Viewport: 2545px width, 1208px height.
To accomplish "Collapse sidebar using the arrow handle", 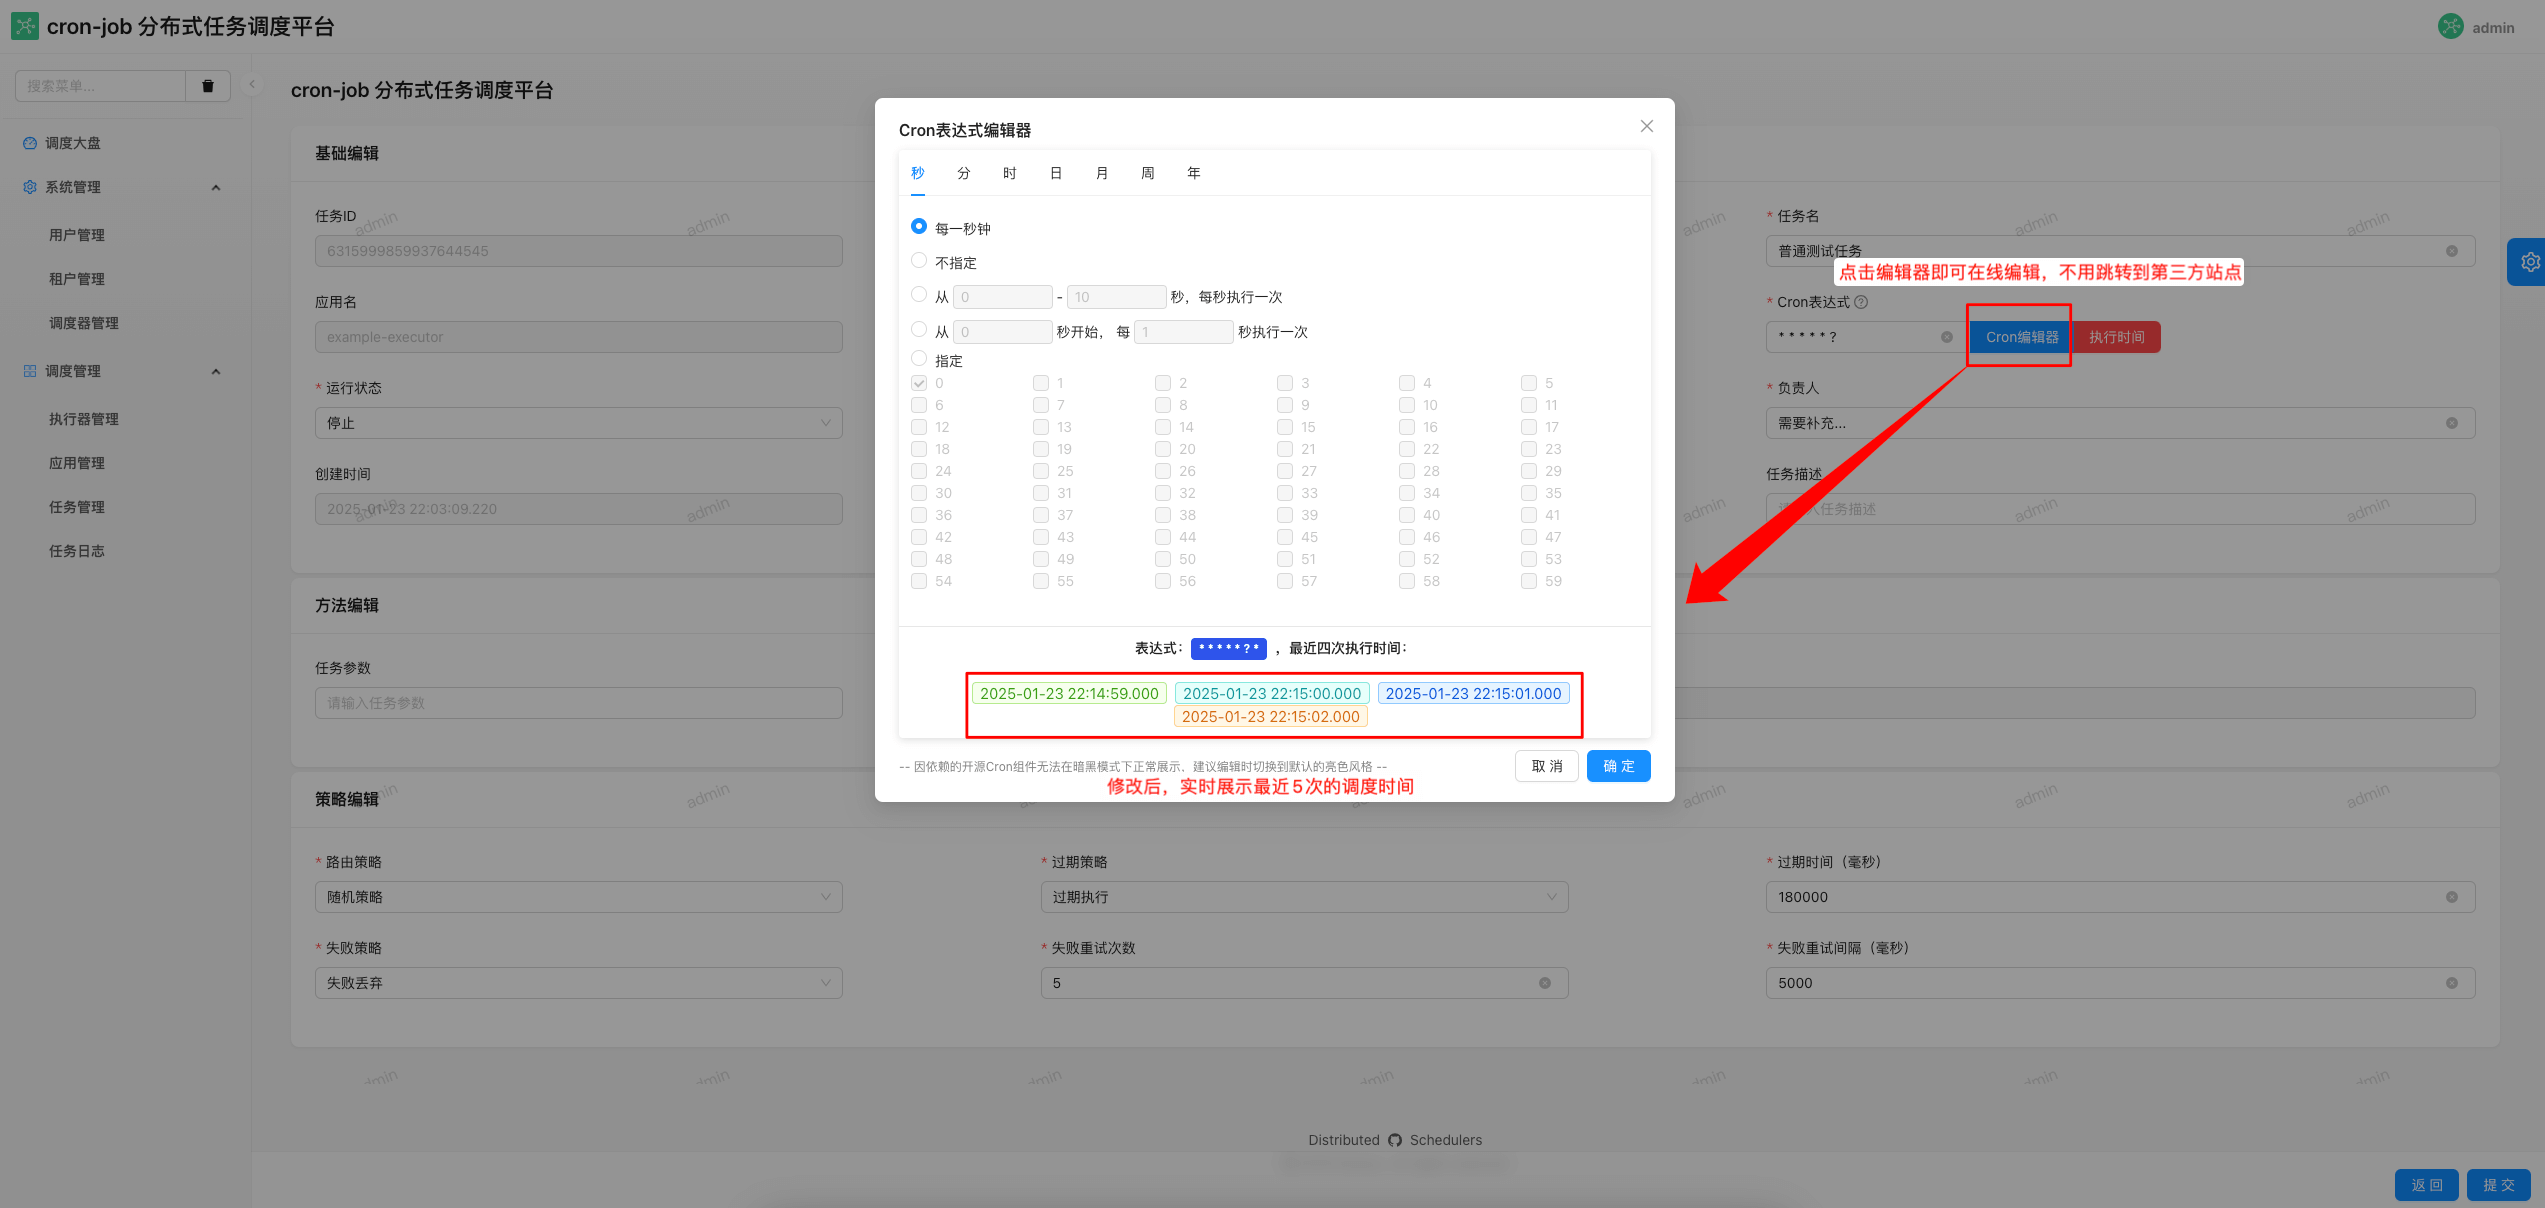I will [x=252, y=85].
